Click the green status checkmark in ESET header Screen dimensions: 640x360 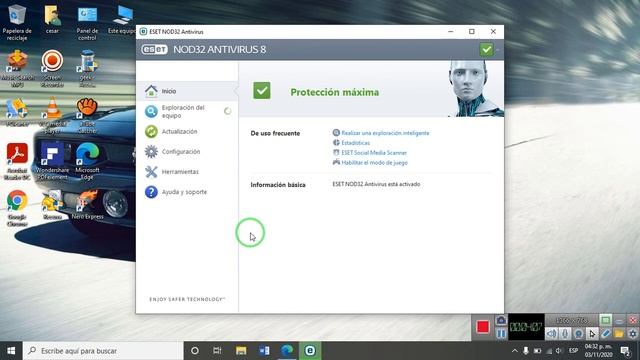[486, 50]
